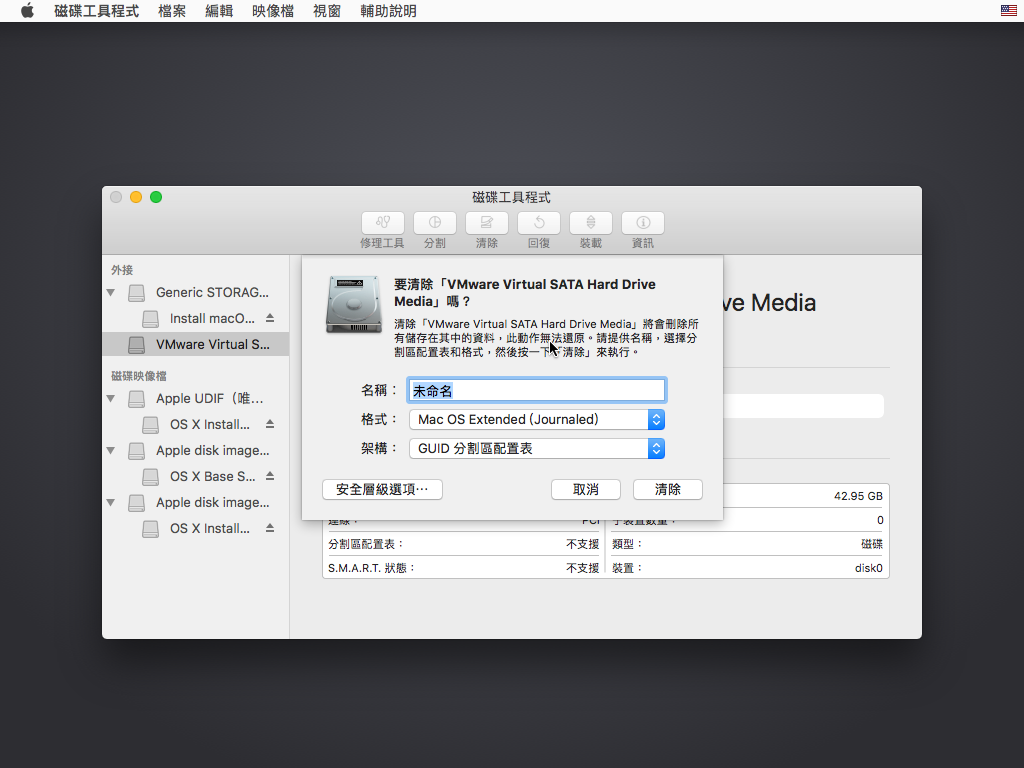Click the hard drive image in the erase dialog
This screenshot has height=768, width=1024.
point(354,304)
